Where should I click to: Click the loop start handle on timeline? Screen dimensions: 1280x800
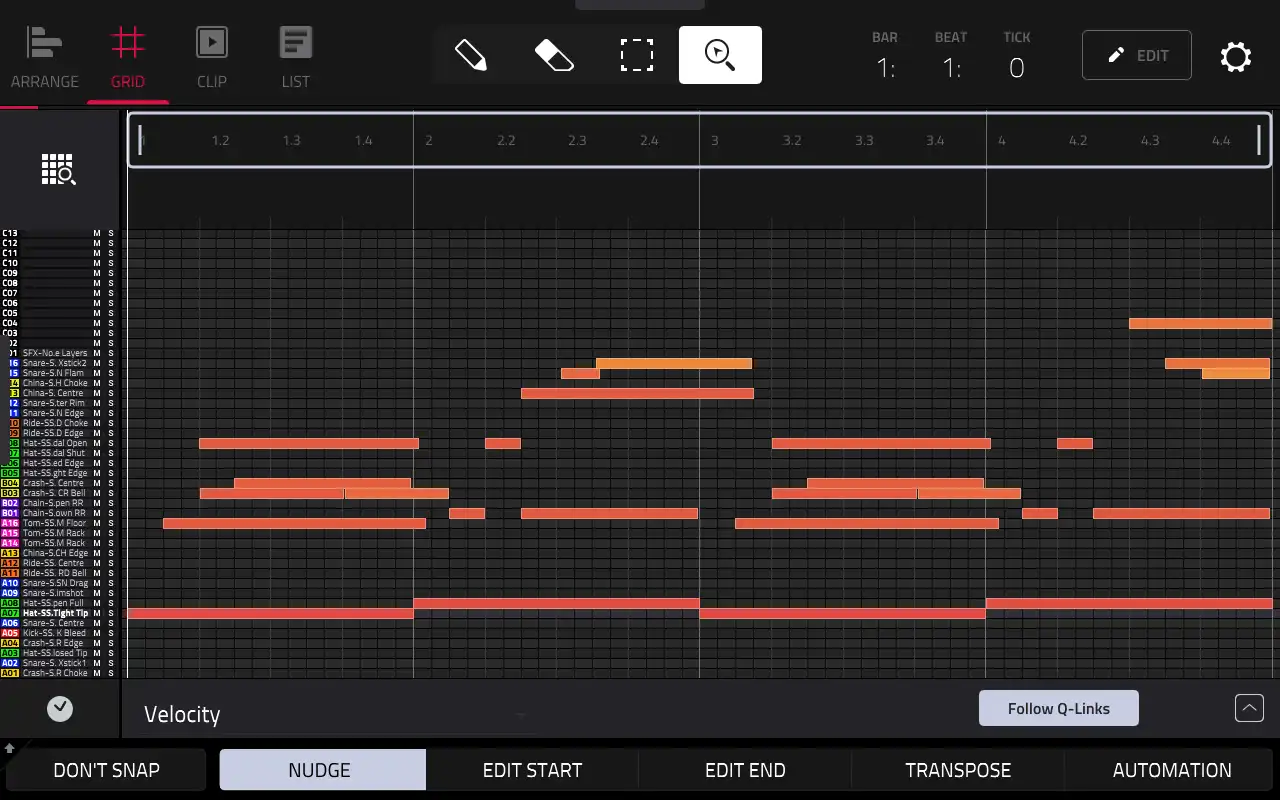pos(140,140)
